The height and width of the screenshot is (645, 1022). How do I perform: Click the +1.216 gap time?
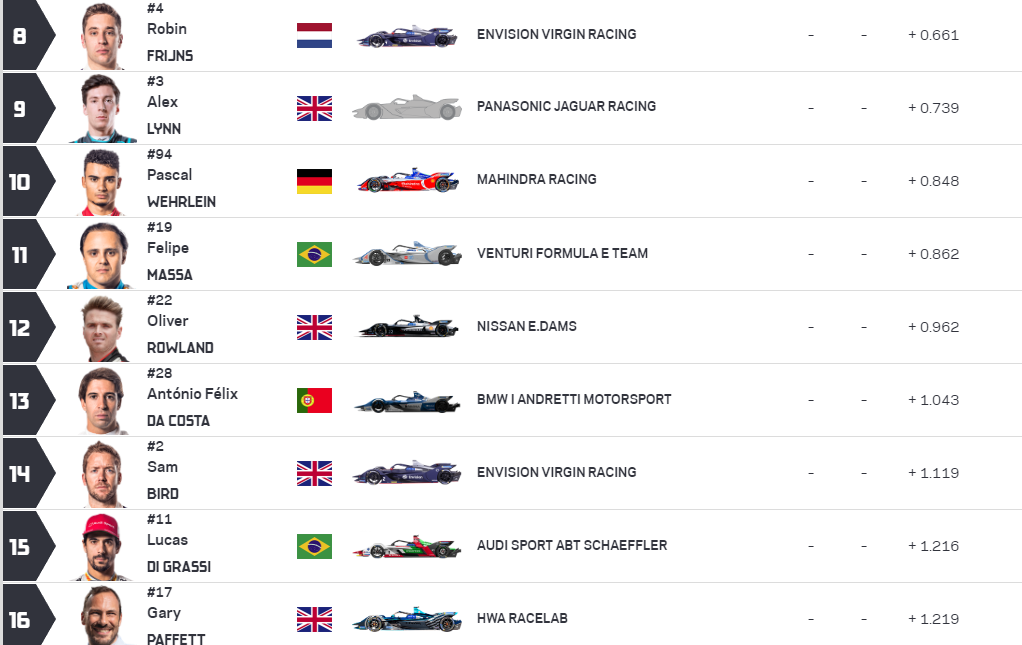pos(933,546)
